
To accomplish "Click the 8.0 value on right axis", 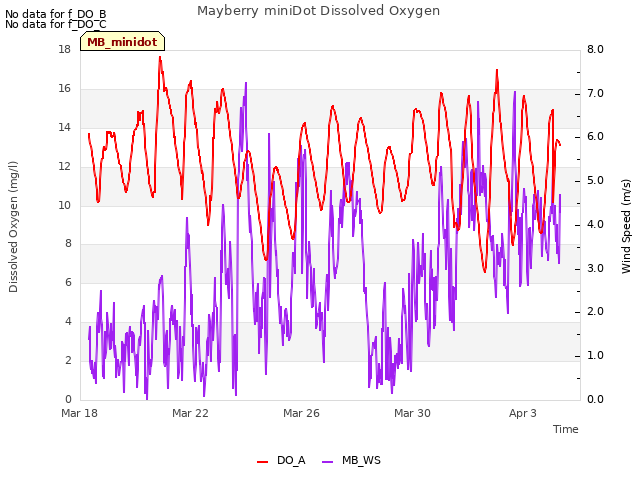I will pos(595,49).
